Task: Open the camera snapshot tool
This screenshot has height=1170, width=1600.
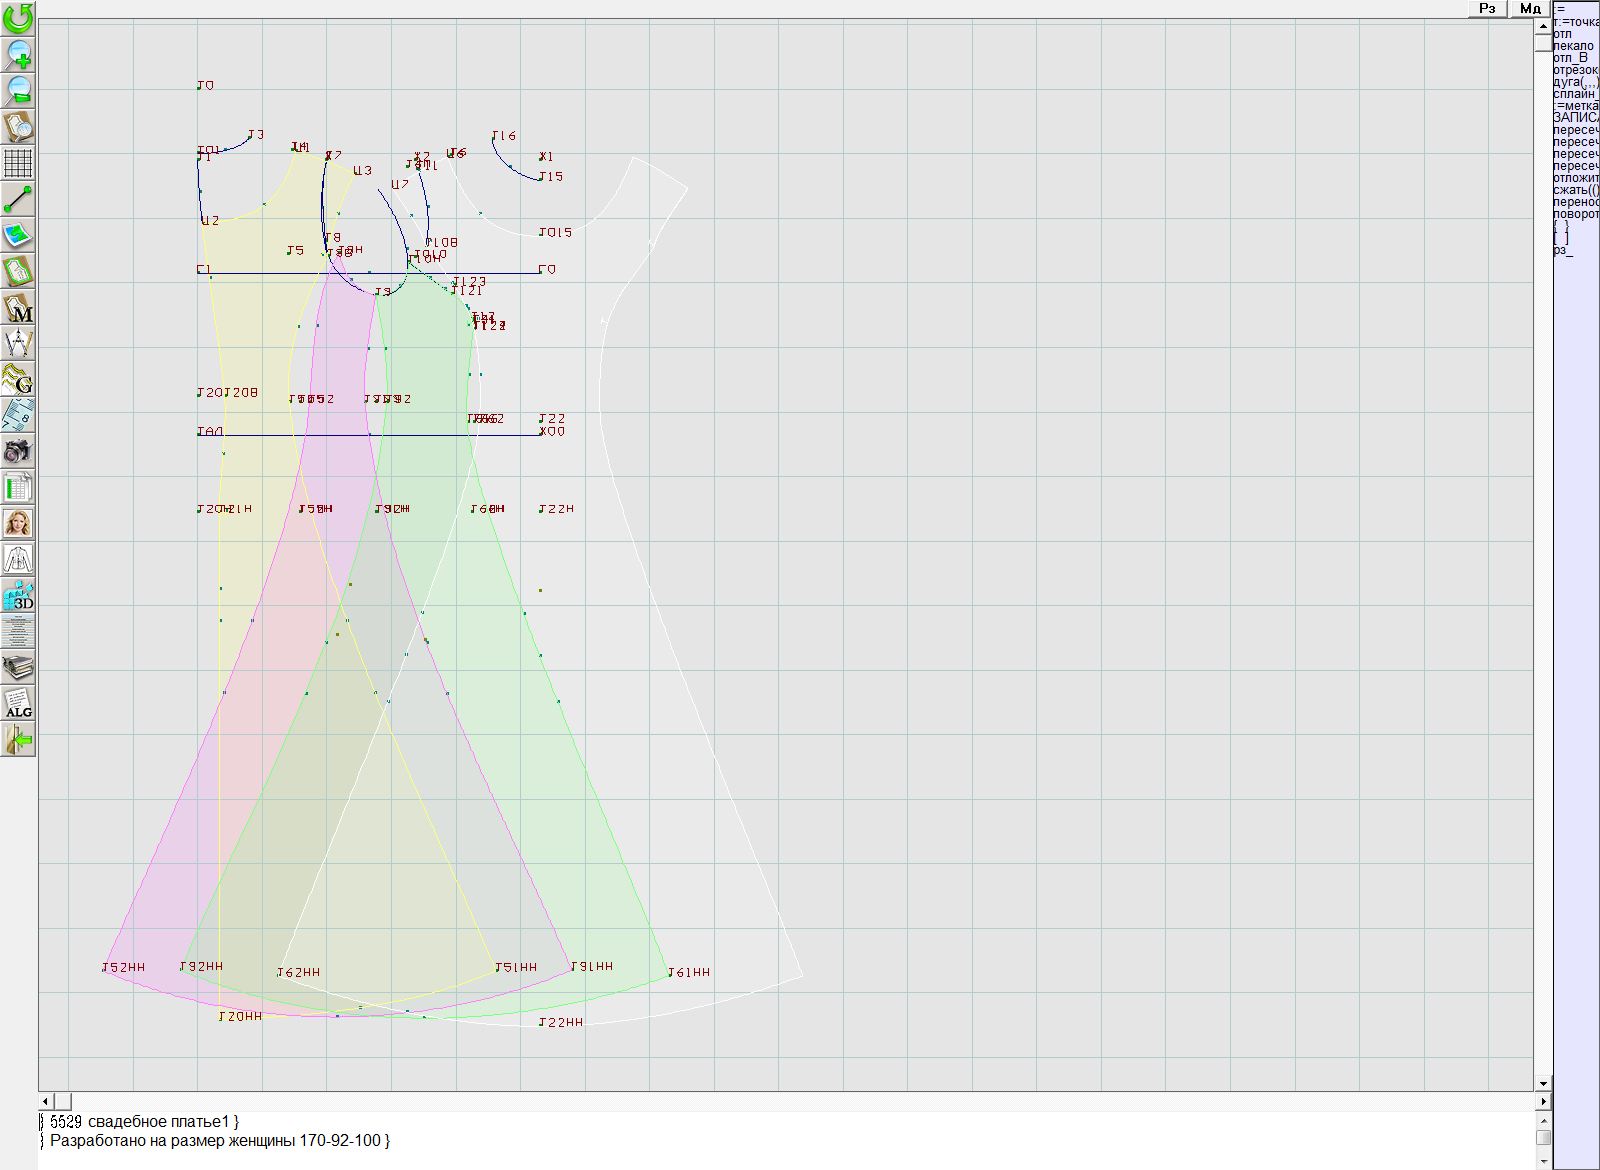Action: pos(18,451)
